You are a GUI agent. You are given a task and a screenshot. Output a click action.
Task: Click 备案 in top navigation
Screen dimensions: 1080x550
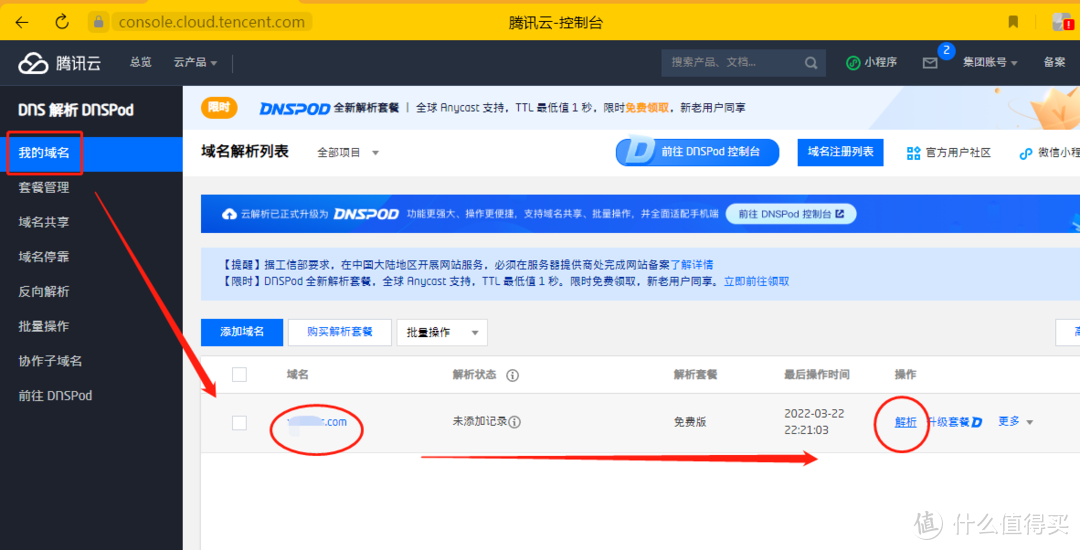[x=1054, y=63]
